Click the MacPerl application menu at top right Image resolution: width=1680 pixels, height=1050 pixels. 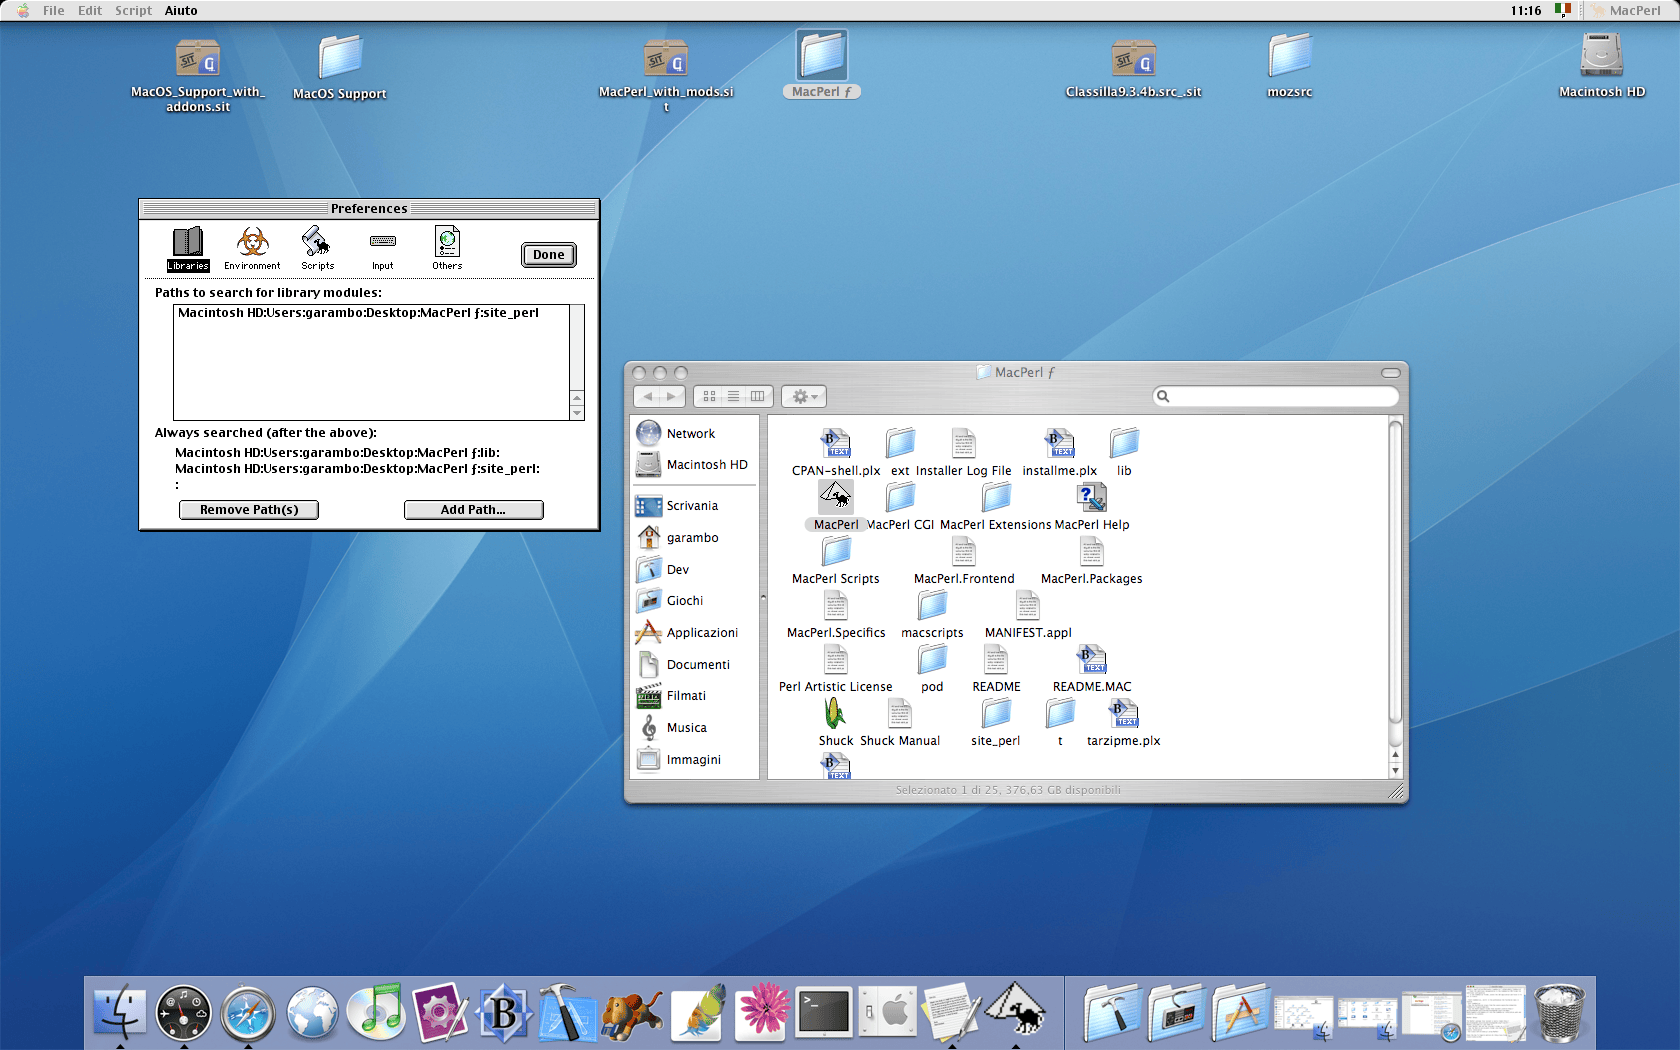[x=1625, y=10]
